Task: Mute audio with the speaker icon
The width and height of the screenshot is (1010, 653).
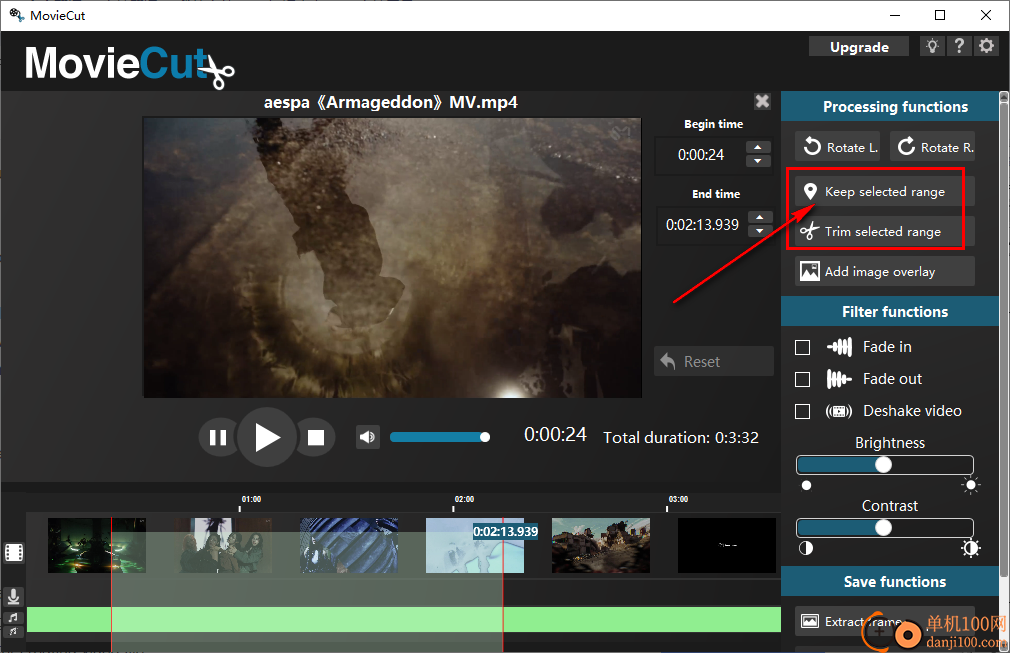Action: (367, 437)
